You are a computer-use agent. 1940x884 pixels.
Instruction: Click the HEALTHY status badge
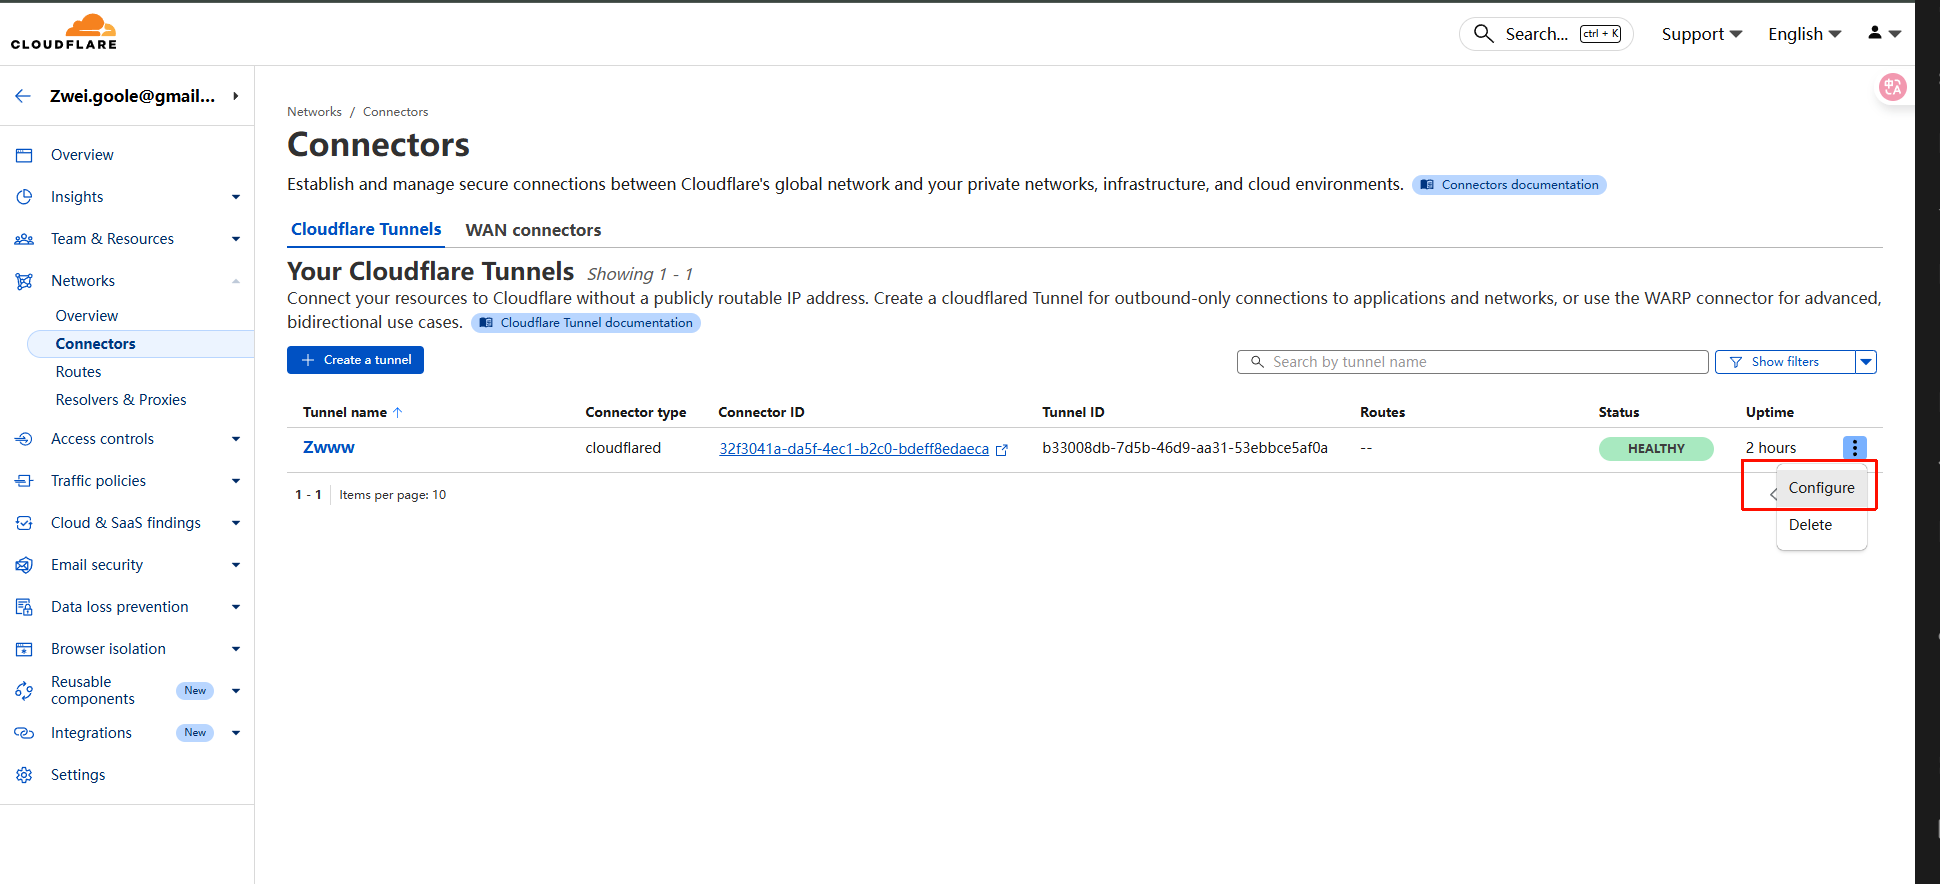point(1656,449)
